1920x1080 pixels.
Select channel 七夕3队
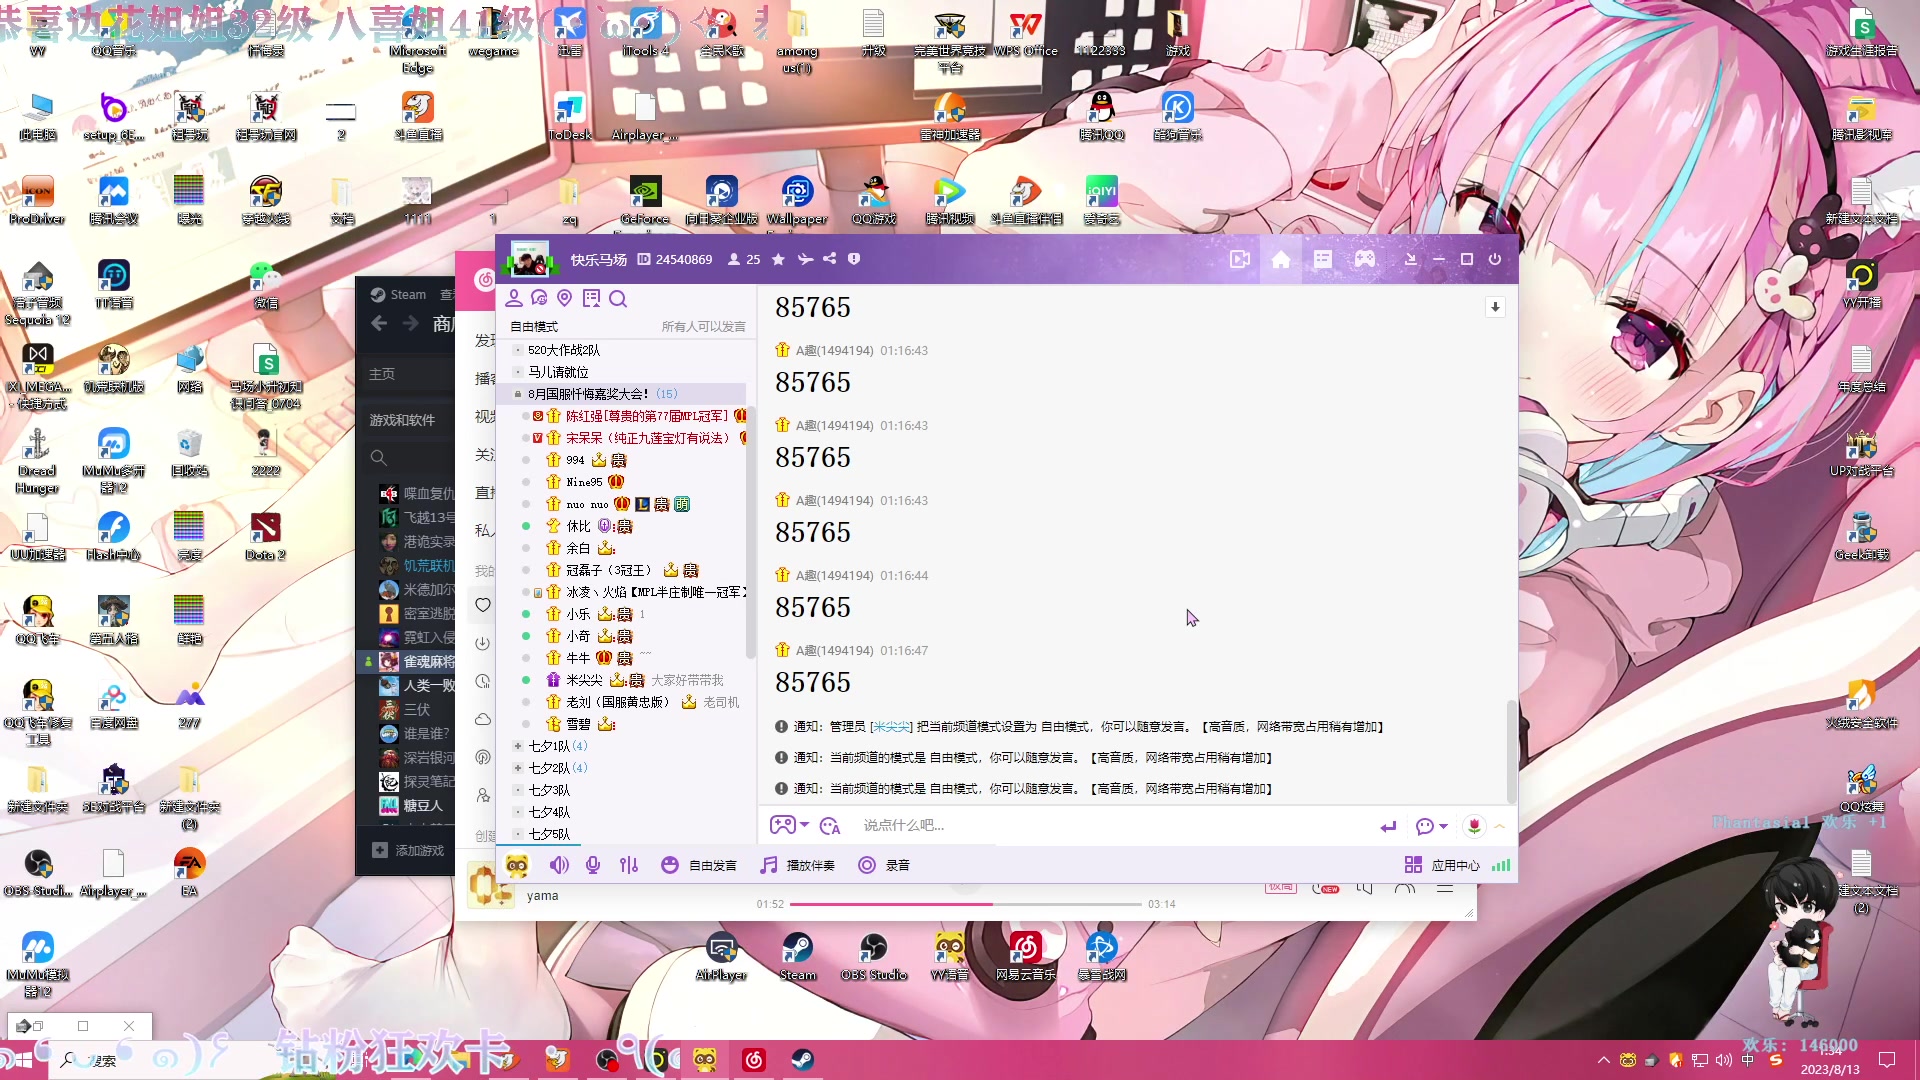pos(549,790)
